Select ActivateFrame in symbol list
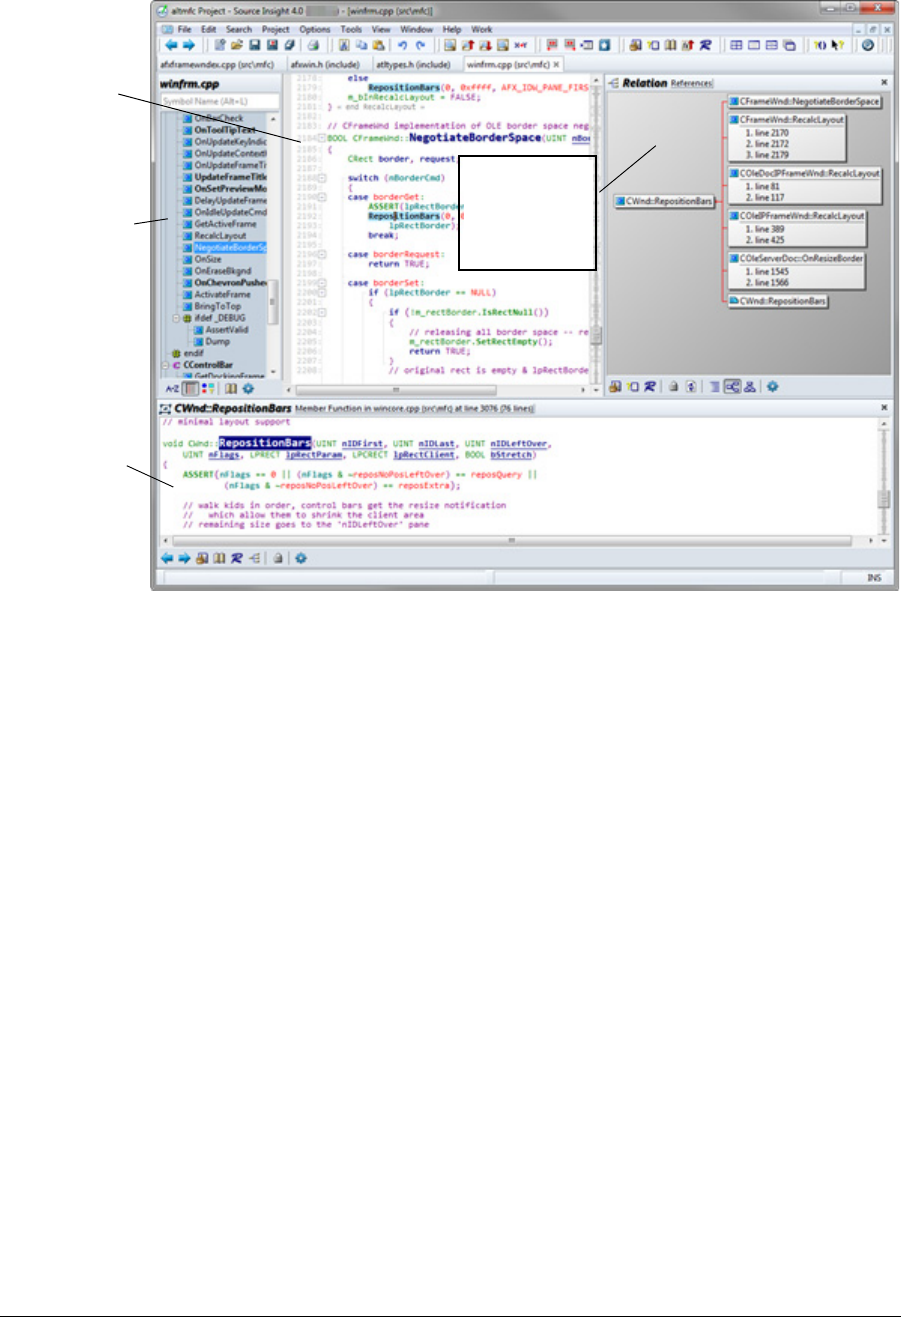 [222, 294]
